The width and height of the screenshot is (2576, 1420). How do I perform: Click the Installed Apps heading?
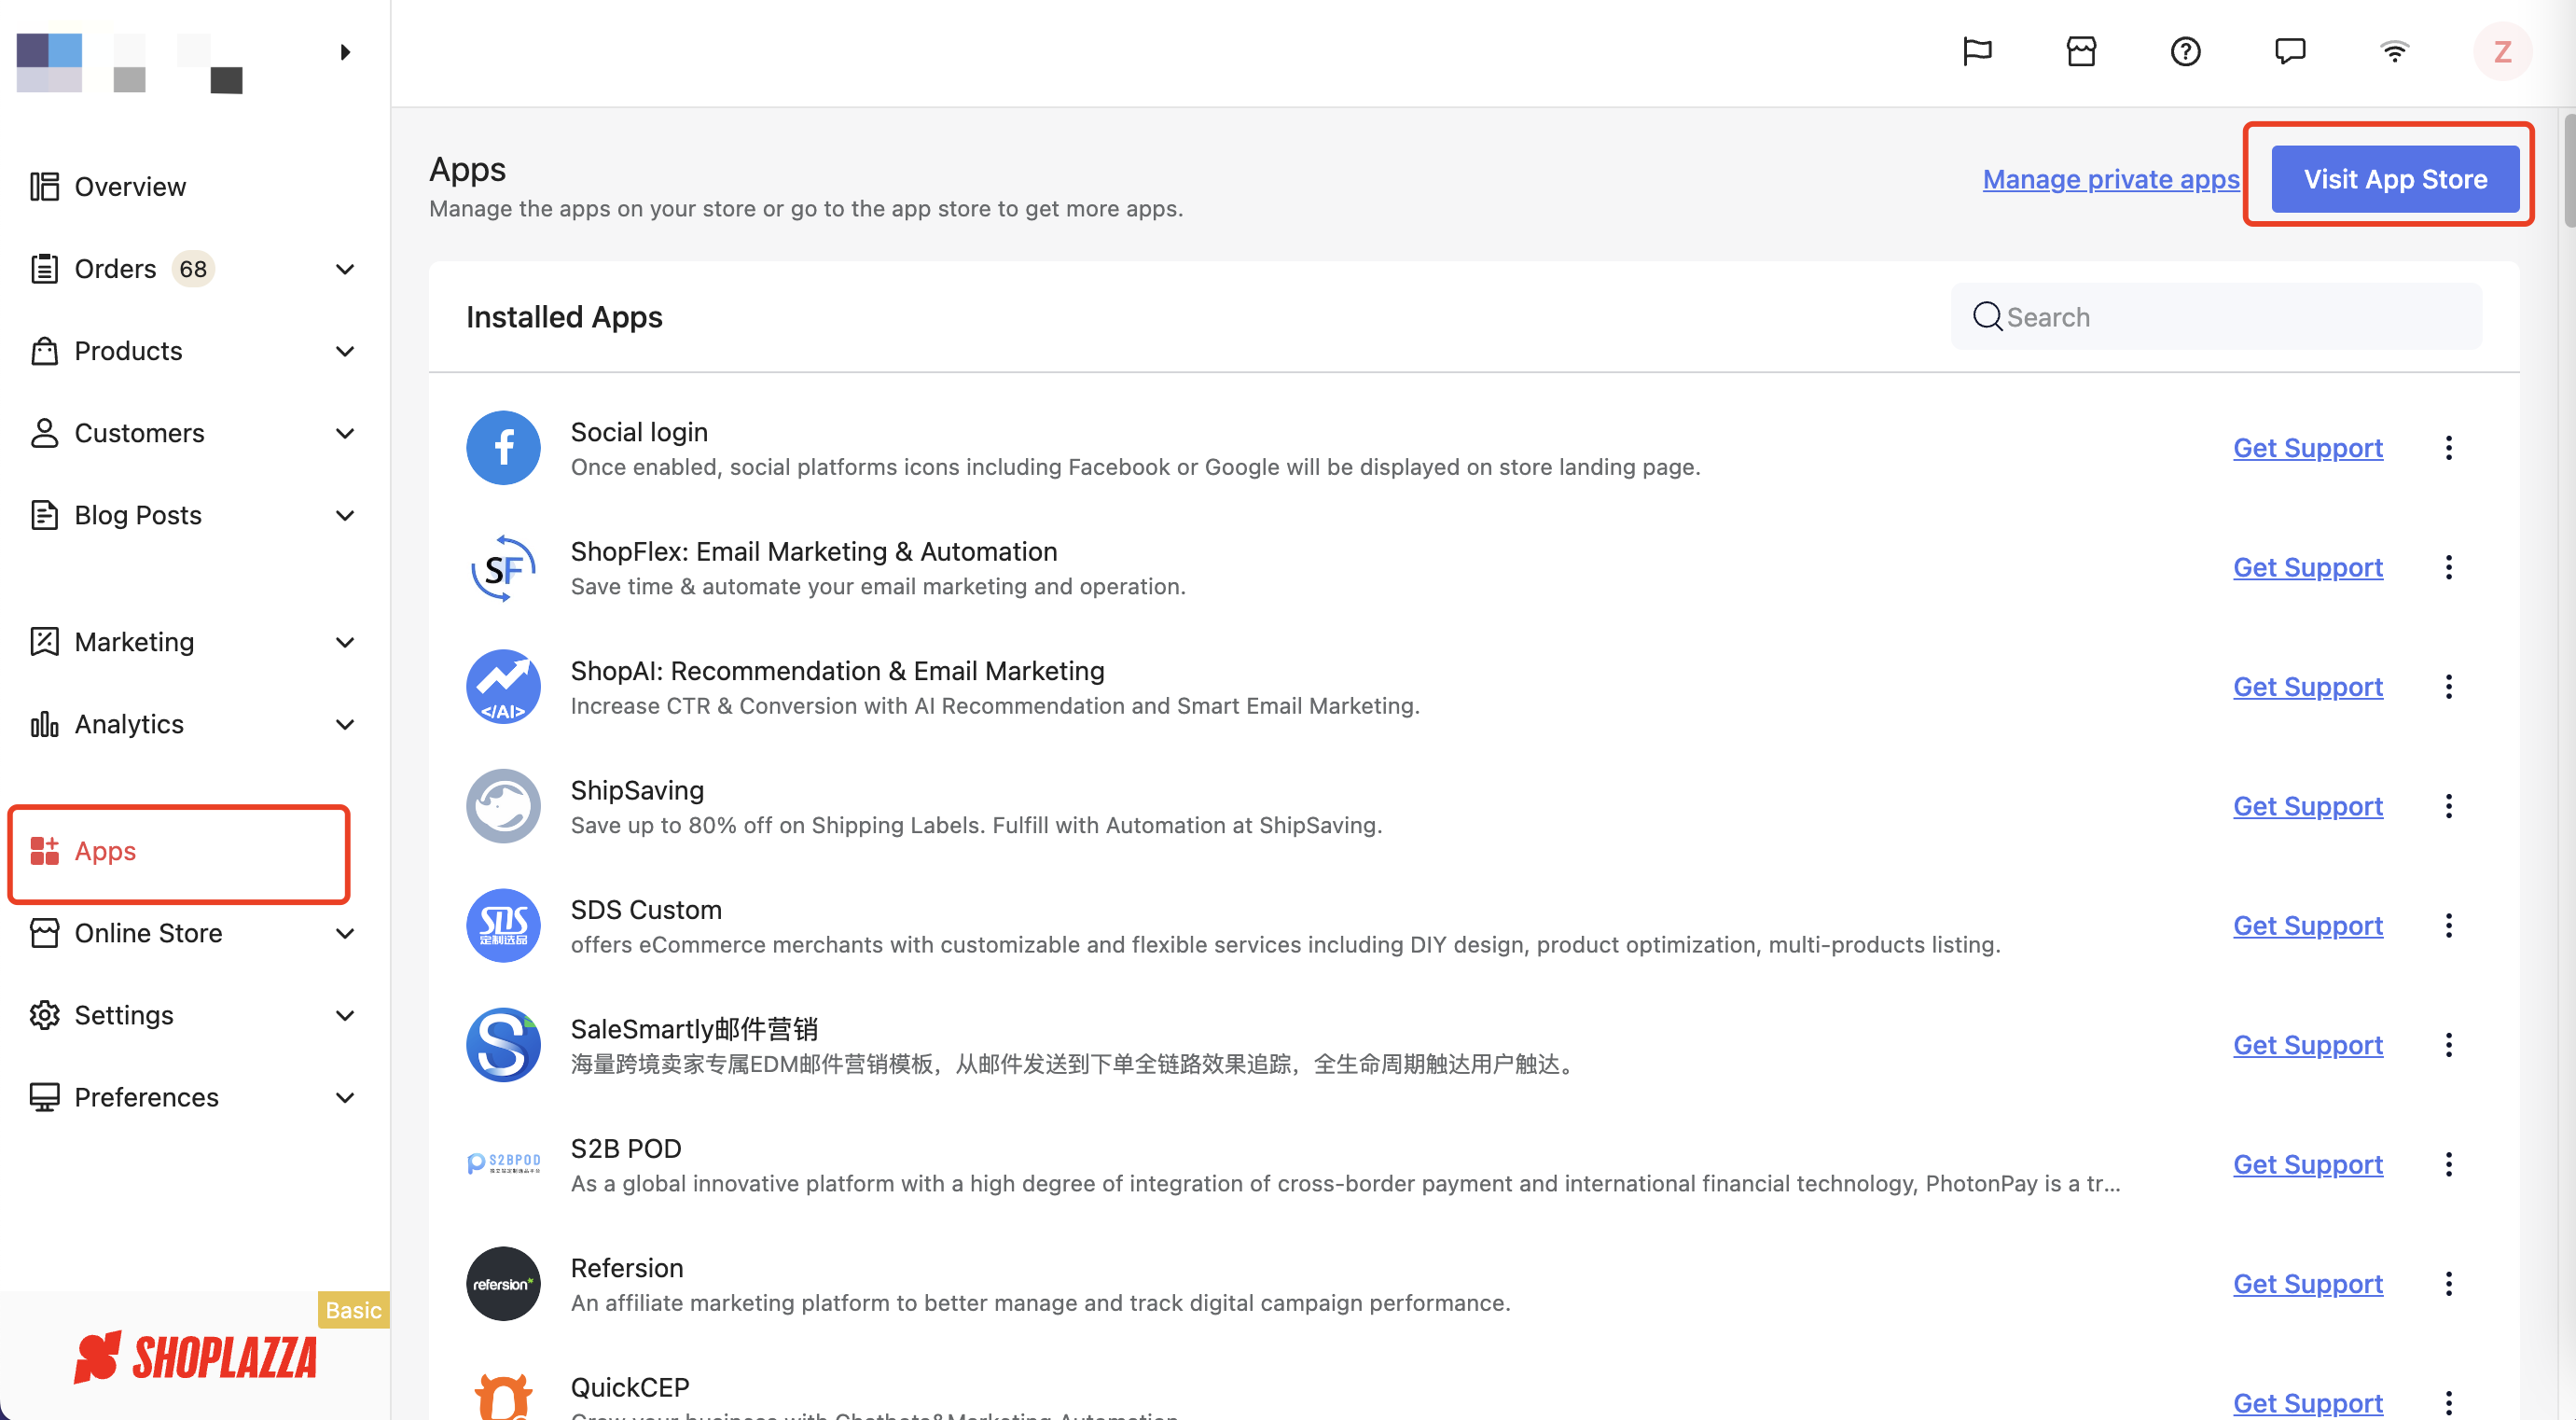point(564,317)
